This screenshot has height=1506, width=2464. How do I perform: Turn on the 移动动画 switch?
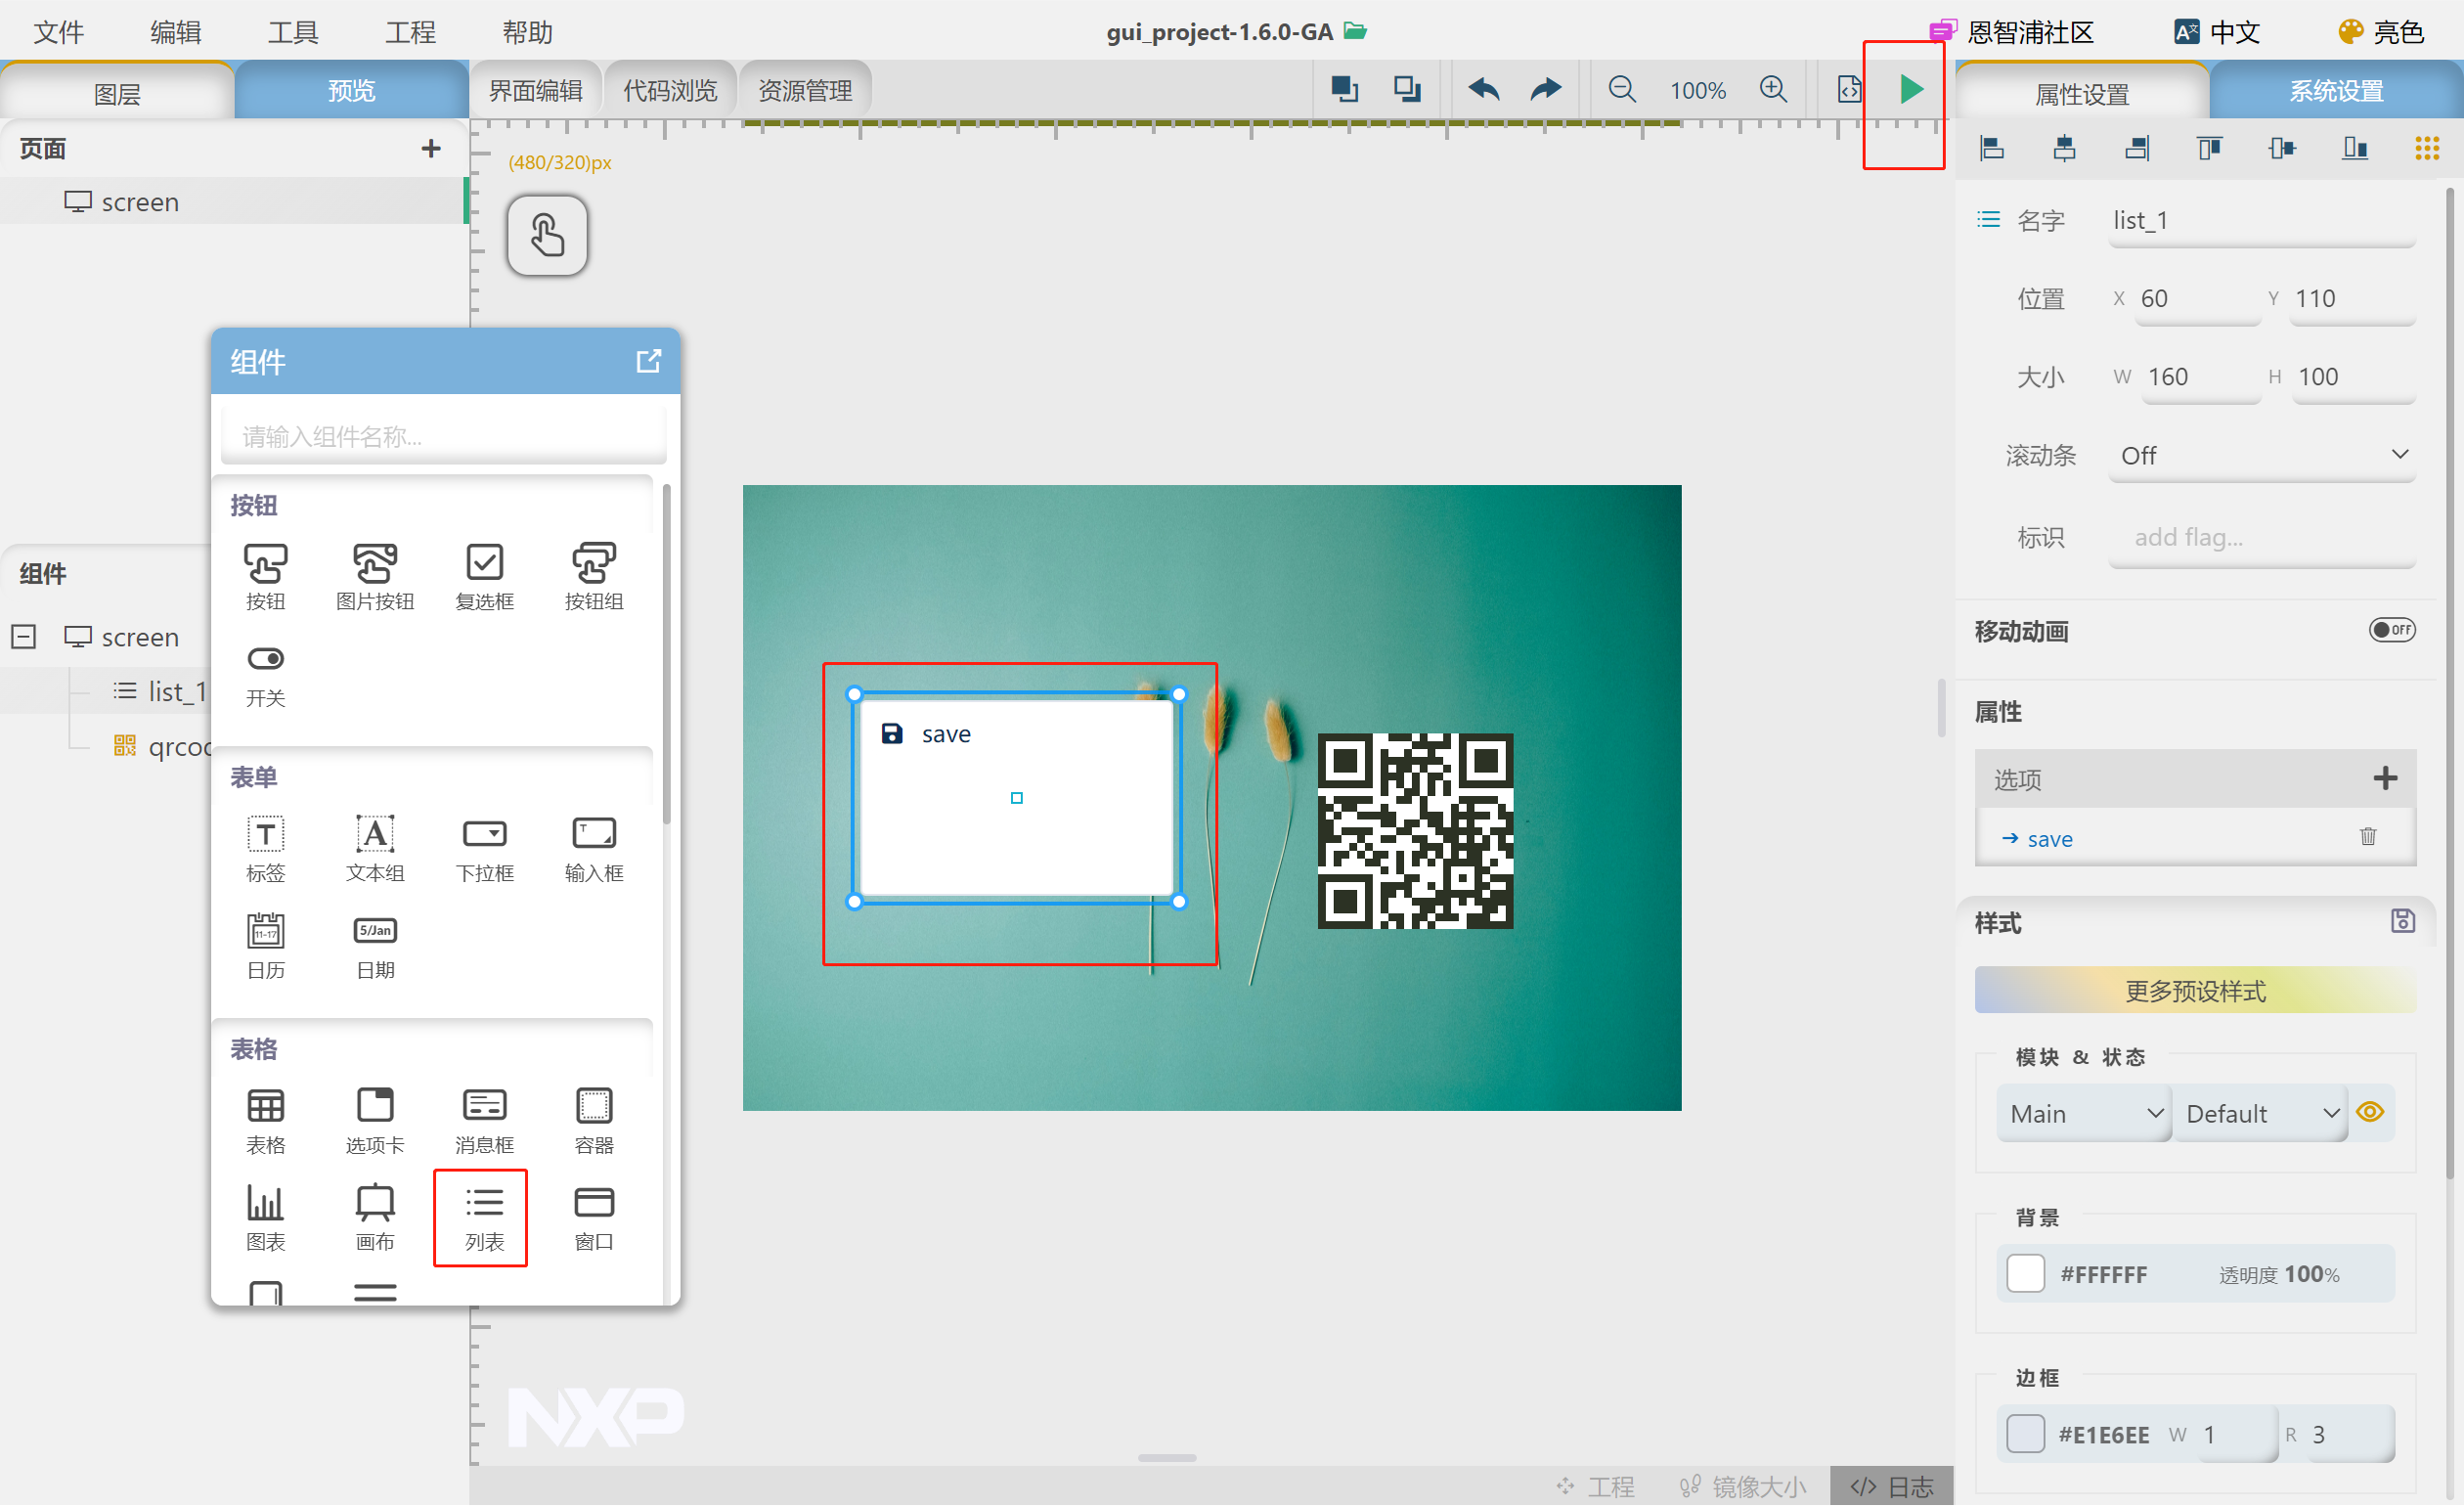click(x=2392, y=630)
